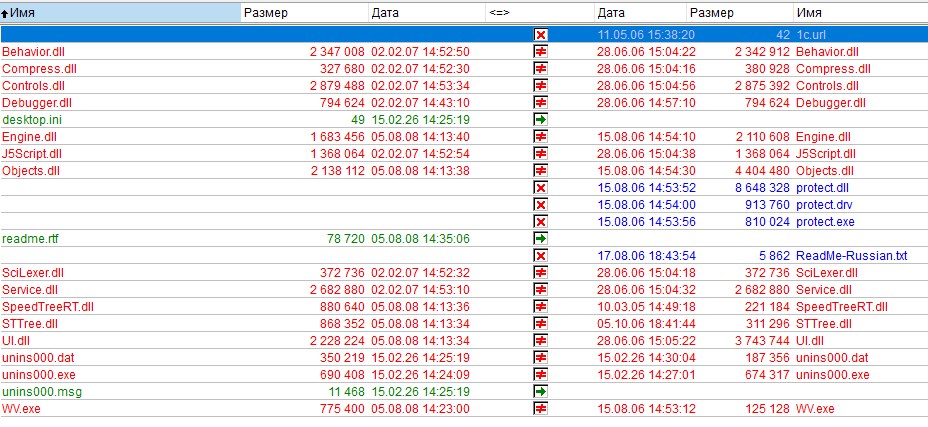This screenshot has height=427, width=928.
Task: Click the not-equal icon in the Engine.dll row
Action: pyautogui.click(x=540, y=137)
